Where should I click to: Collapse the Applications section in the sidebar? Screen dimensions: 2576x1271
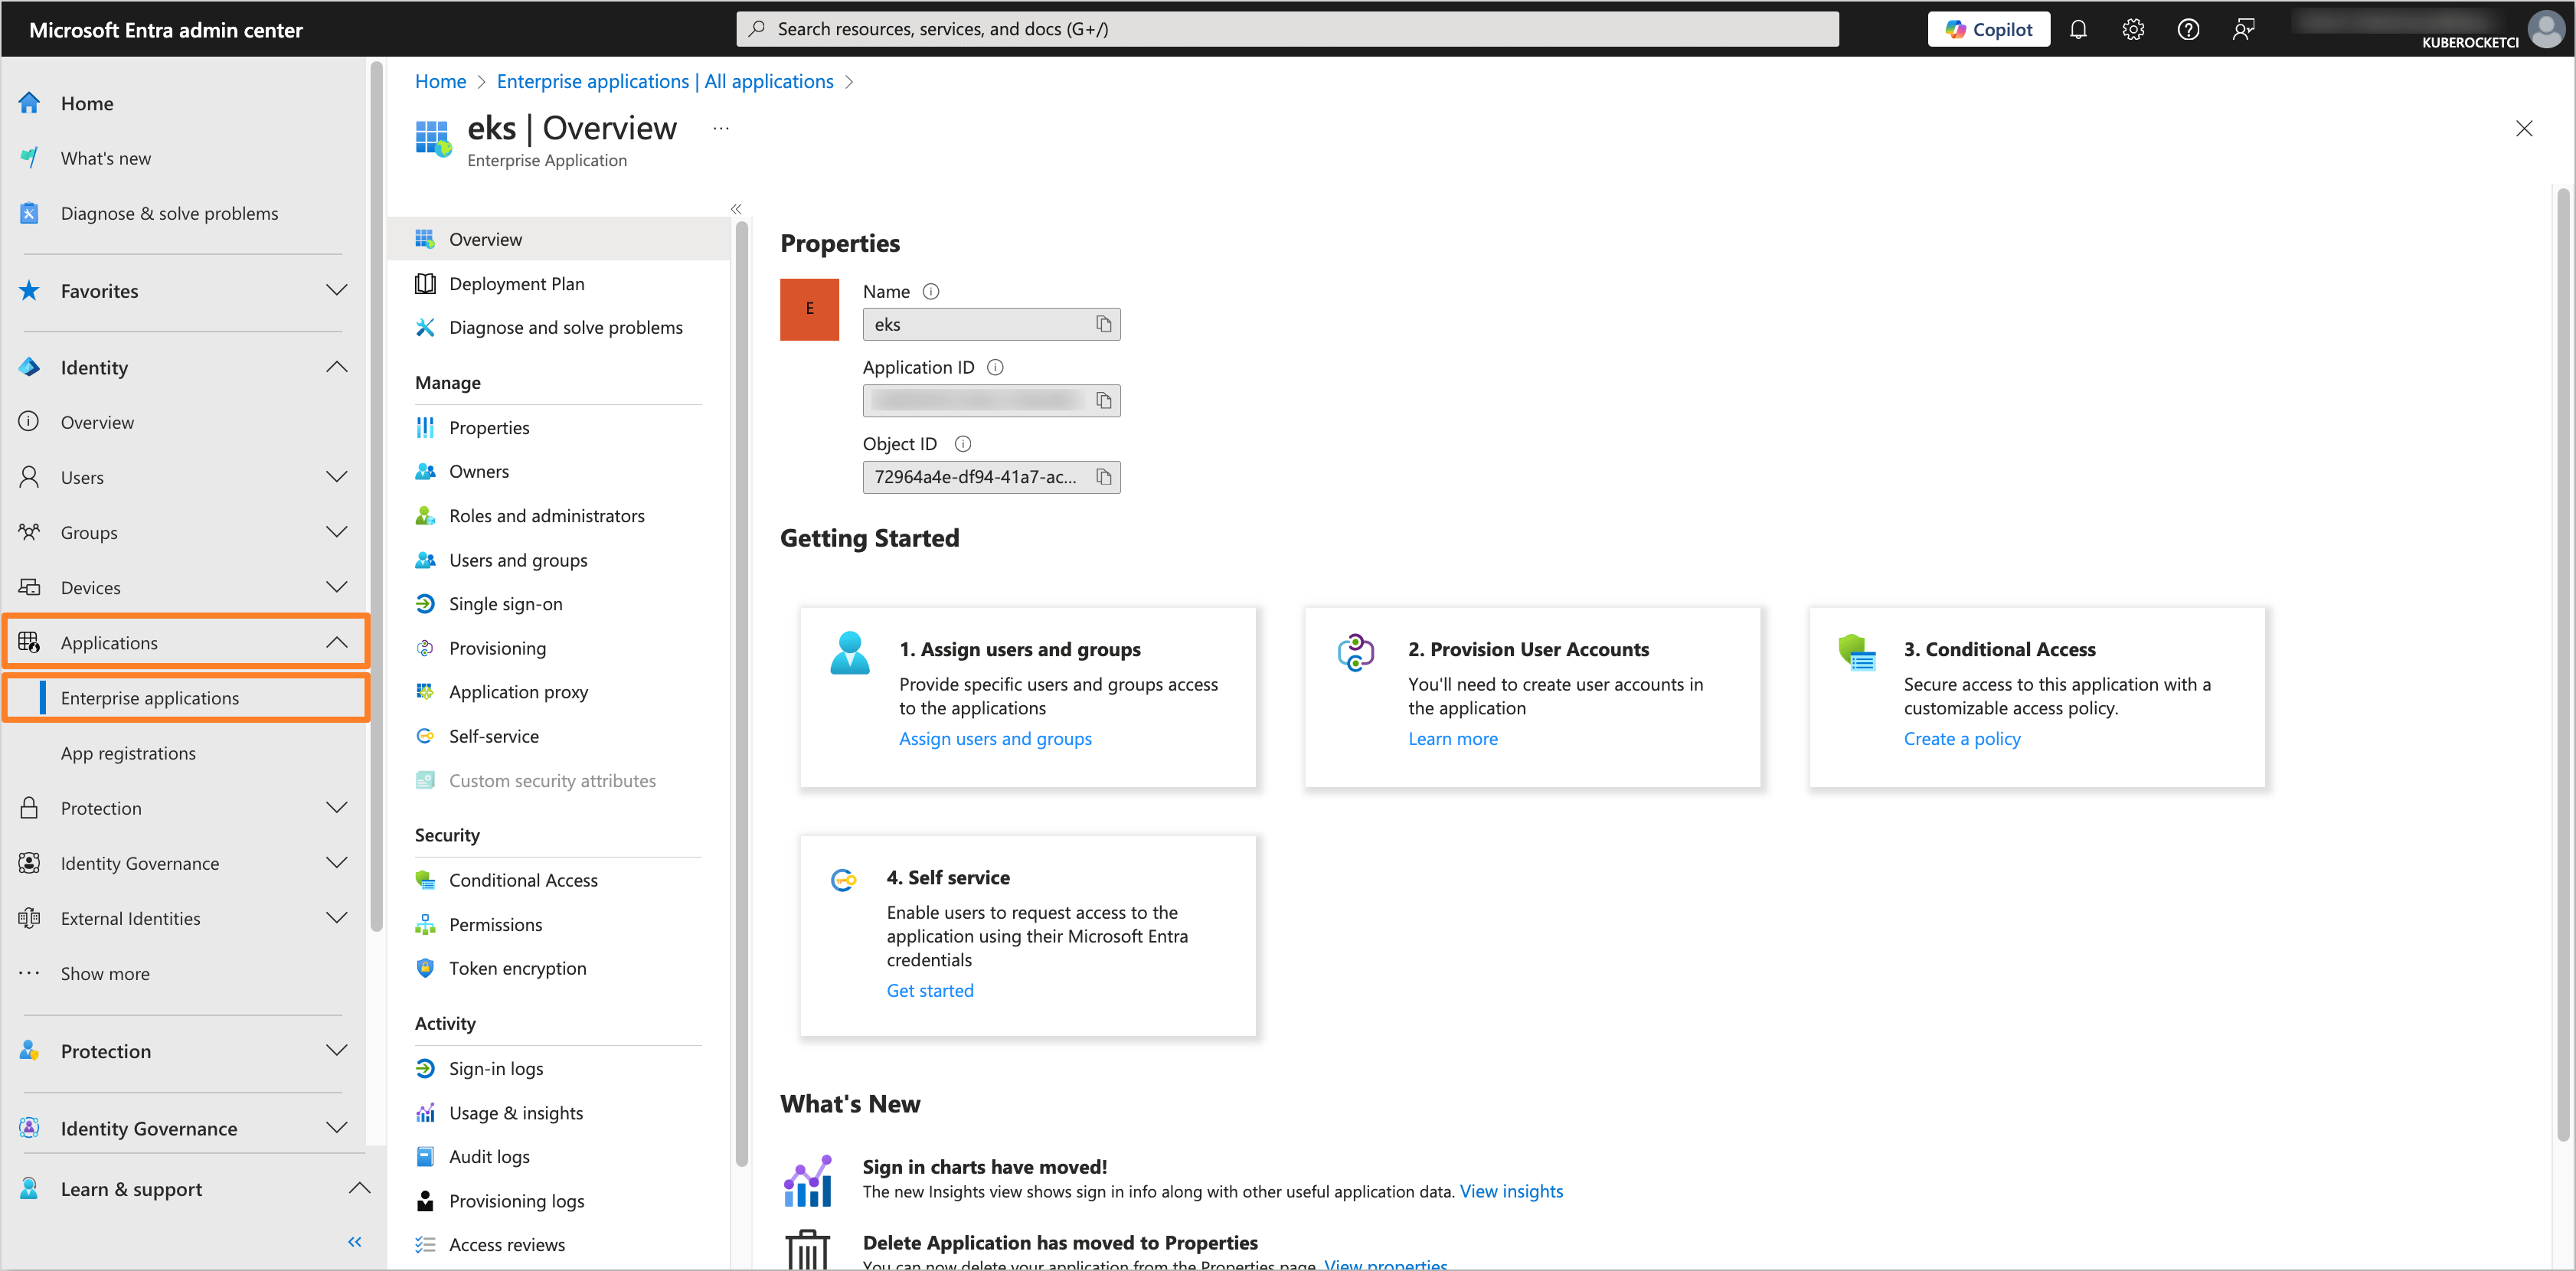tap(336, 642)
